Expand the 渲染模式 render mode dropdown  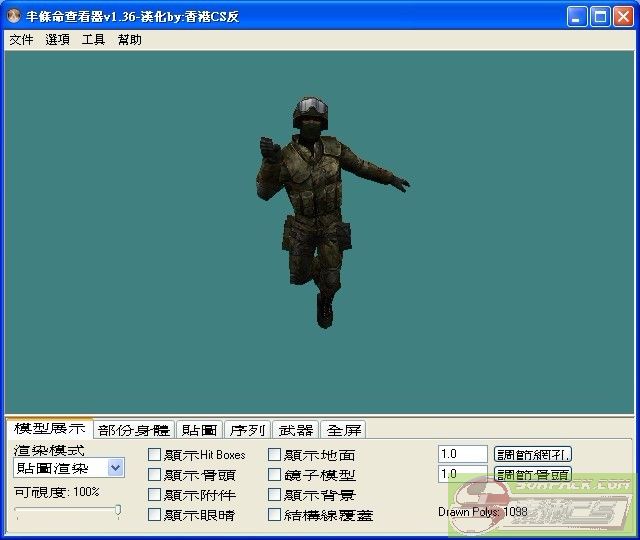pyautogui.click(x=115, y=468)
